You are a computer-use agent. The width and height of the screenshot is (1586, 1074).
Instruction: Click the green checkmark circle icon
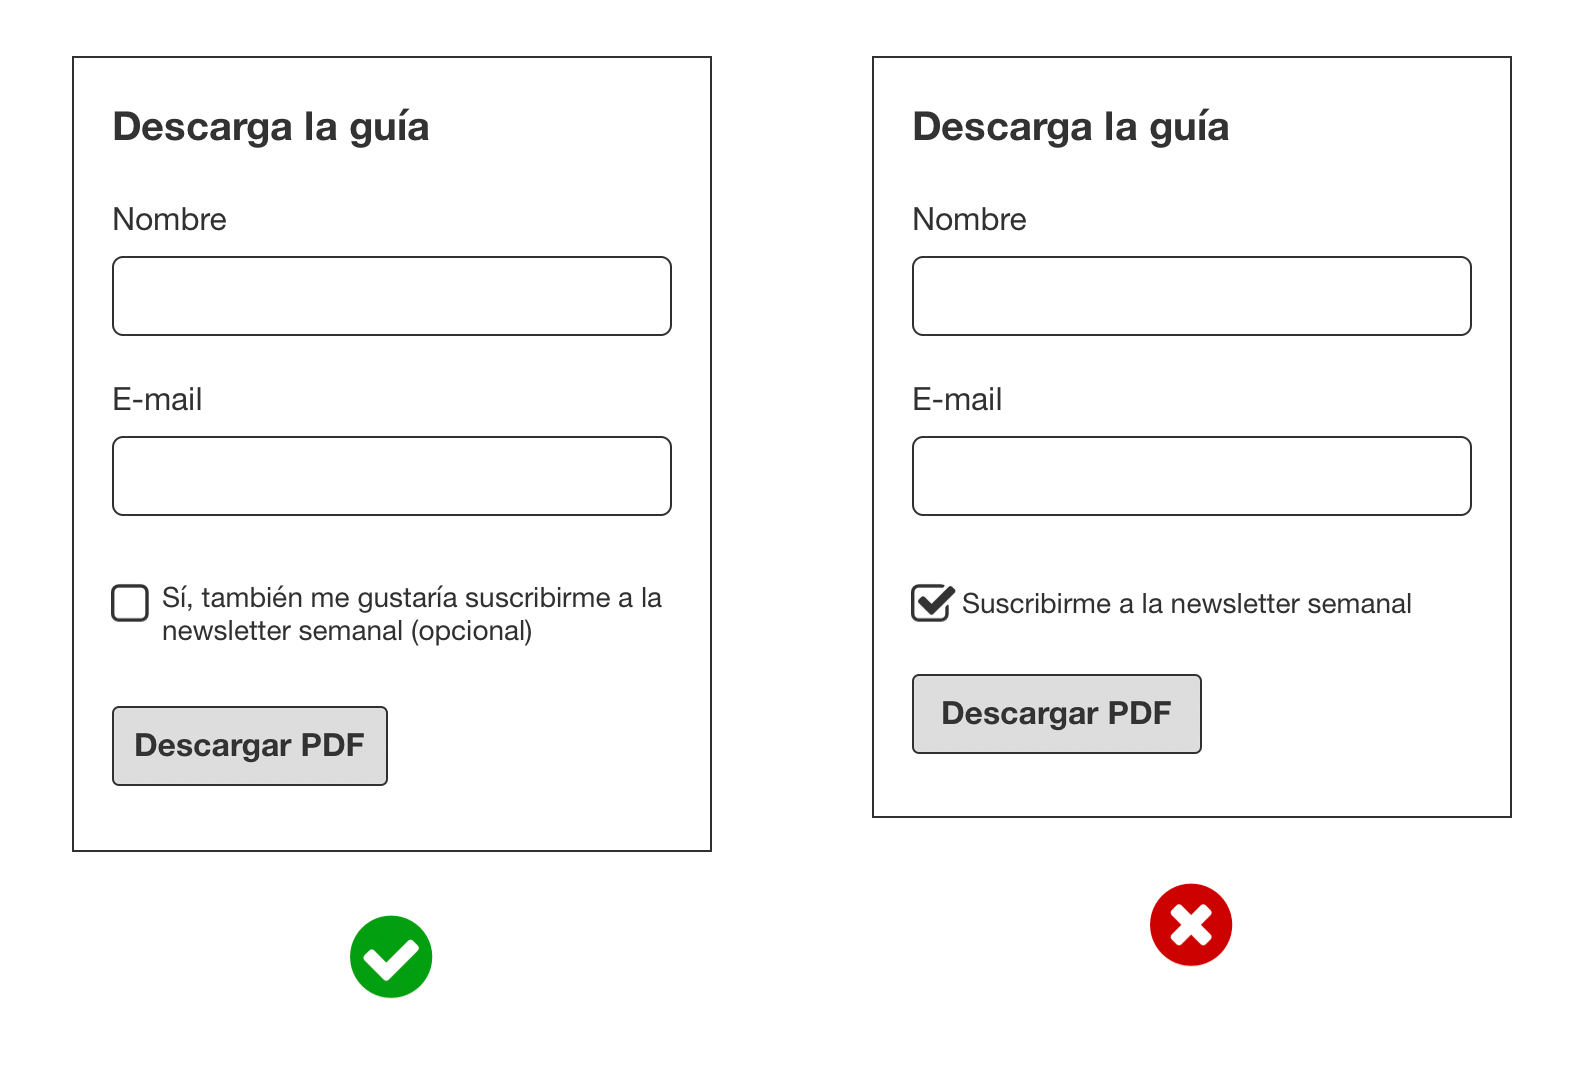tap(391, 956)
